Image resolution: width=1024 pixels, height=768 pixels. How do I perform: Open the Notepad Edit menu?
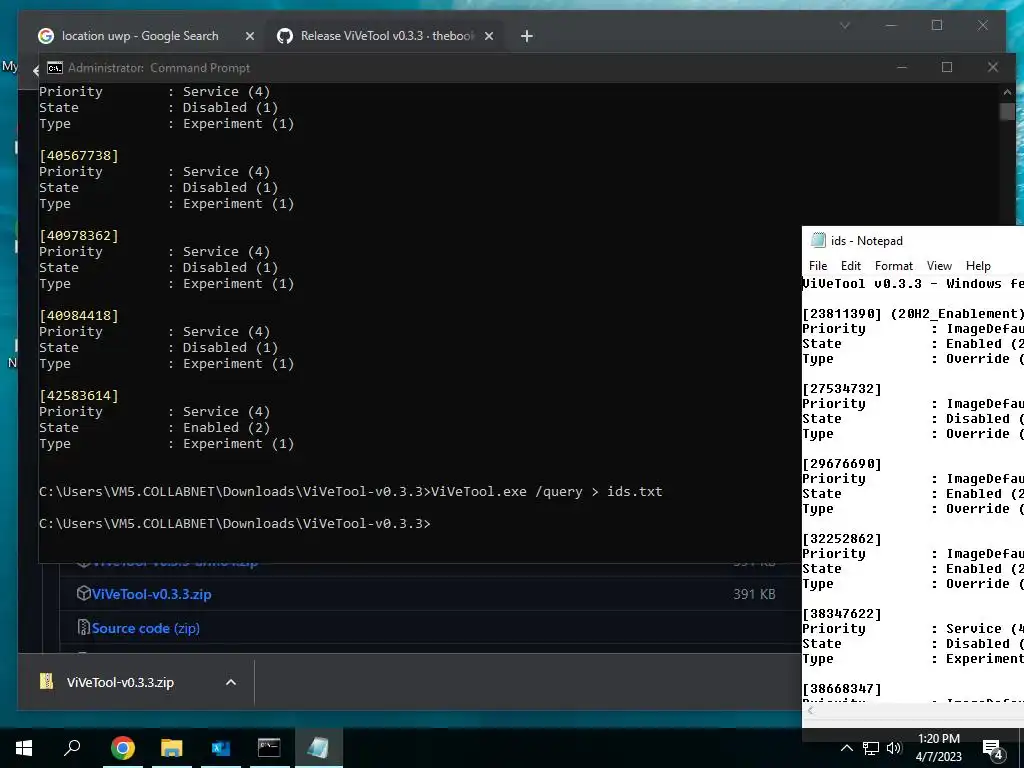(x=850, y=266)
